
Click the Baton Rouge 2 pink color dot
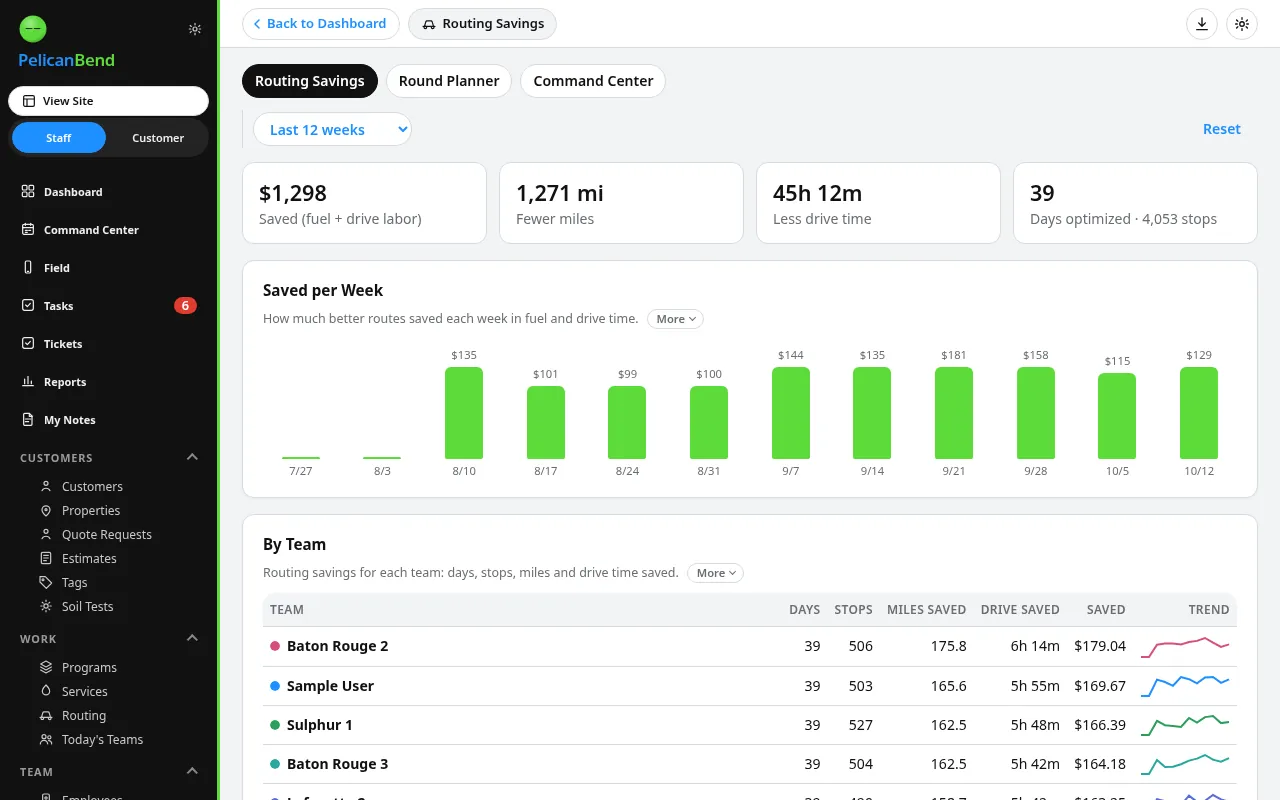coord(275,646)
